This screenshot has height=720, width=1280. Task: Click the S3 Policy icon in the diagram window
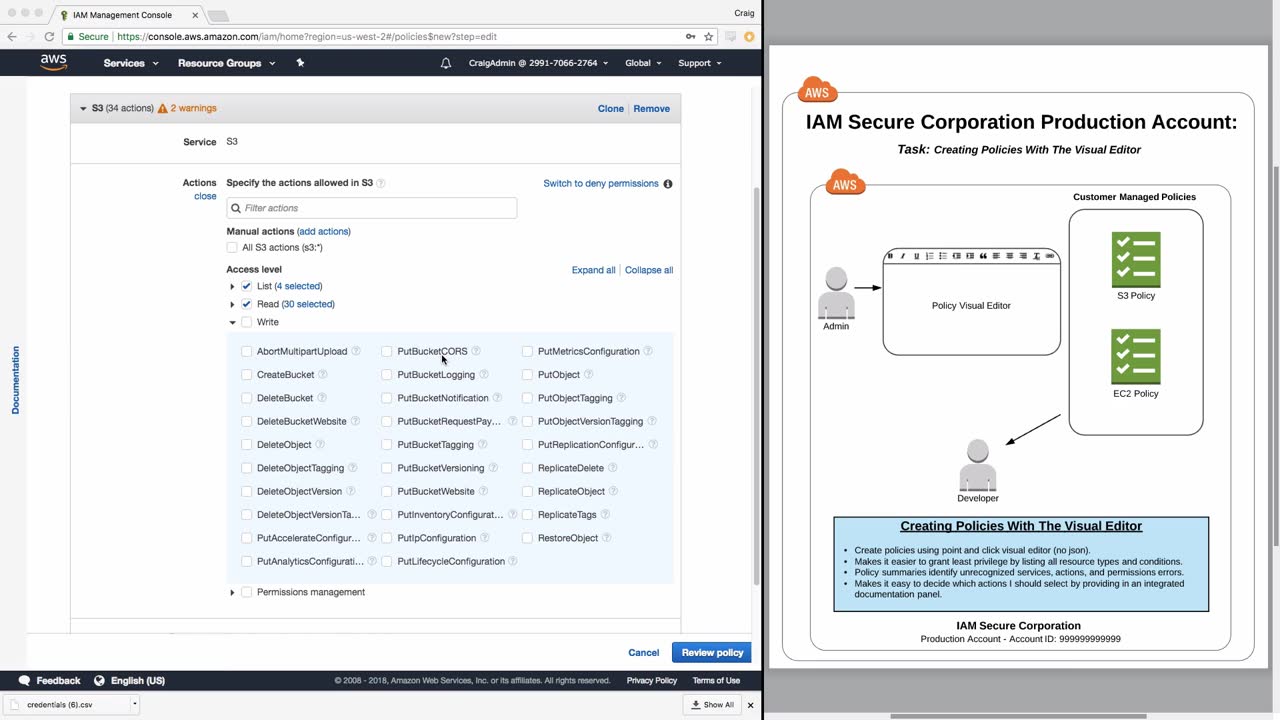1136,260
